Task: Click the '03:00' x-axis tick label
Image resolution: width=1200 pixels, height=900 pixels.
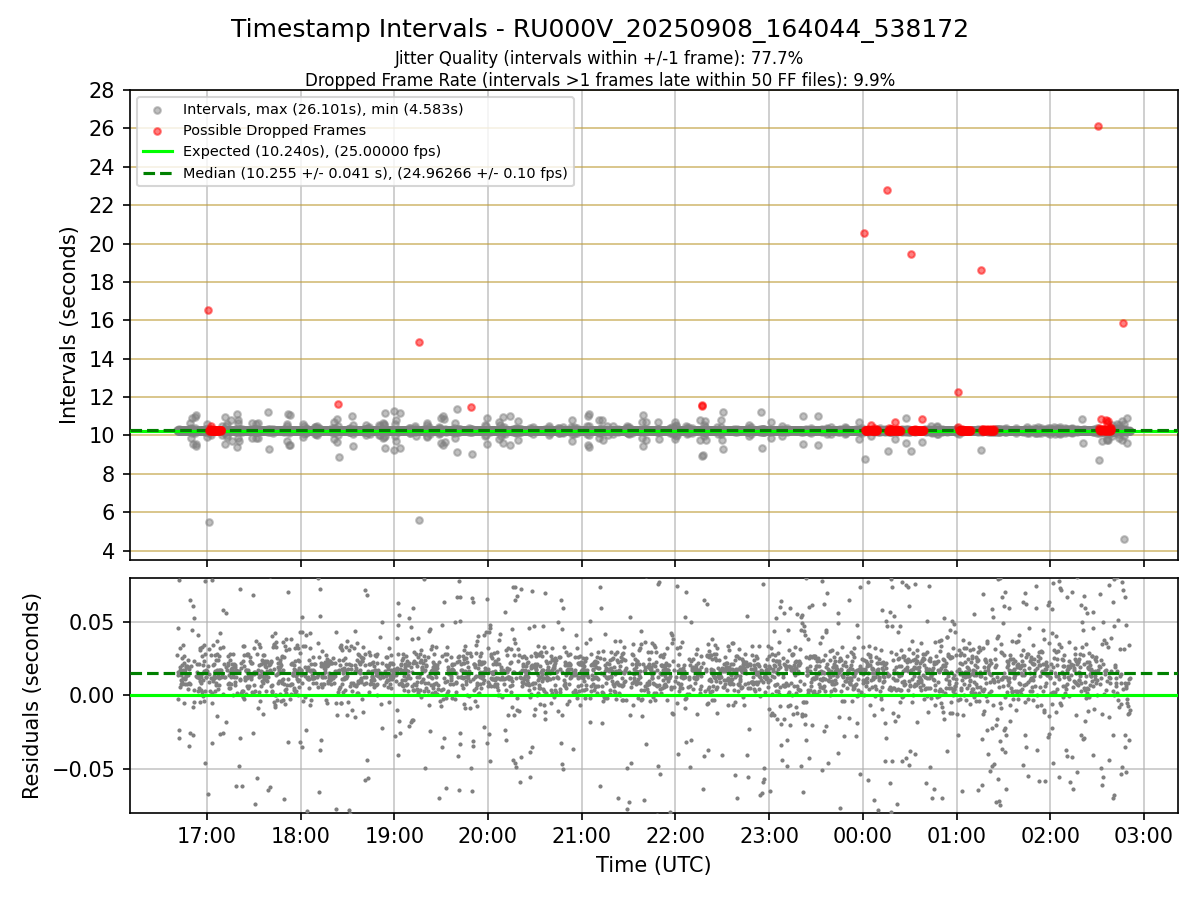Action: (x=1144, y=836)
